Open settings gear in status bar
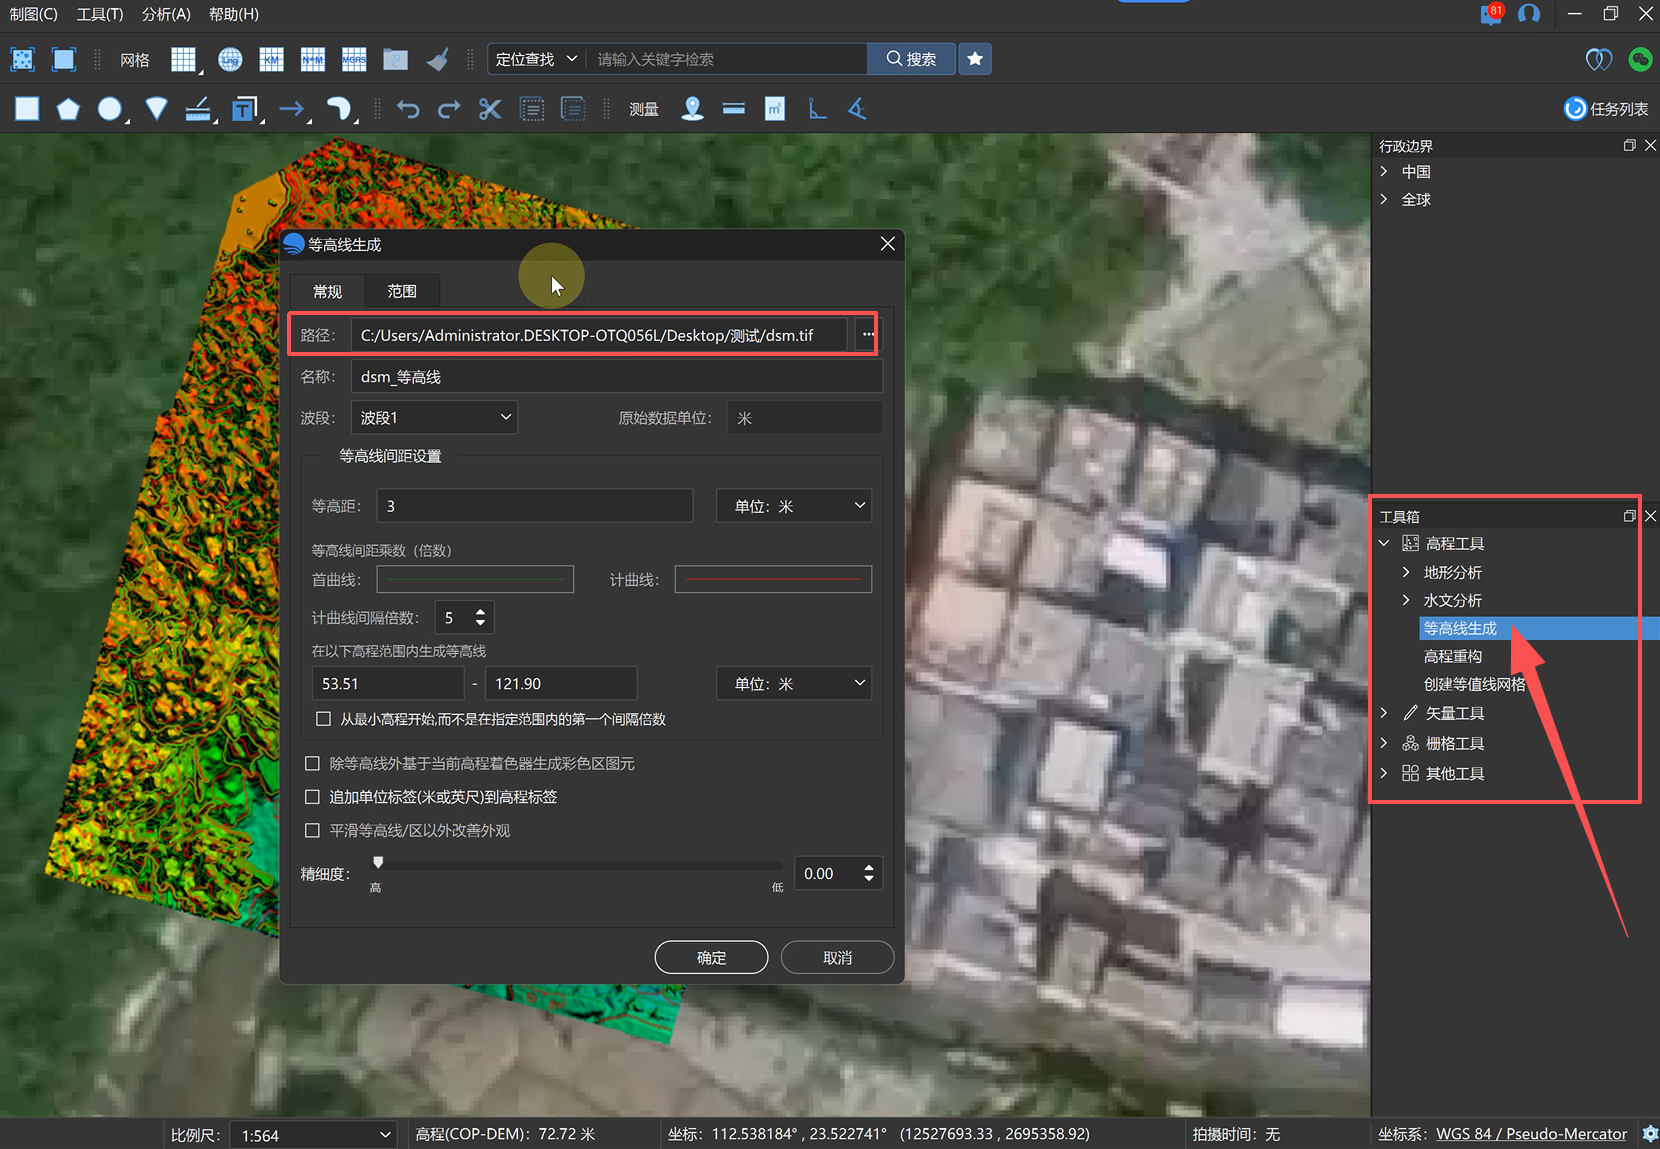1660x1149 pixels. (x=1650, y=1134)
